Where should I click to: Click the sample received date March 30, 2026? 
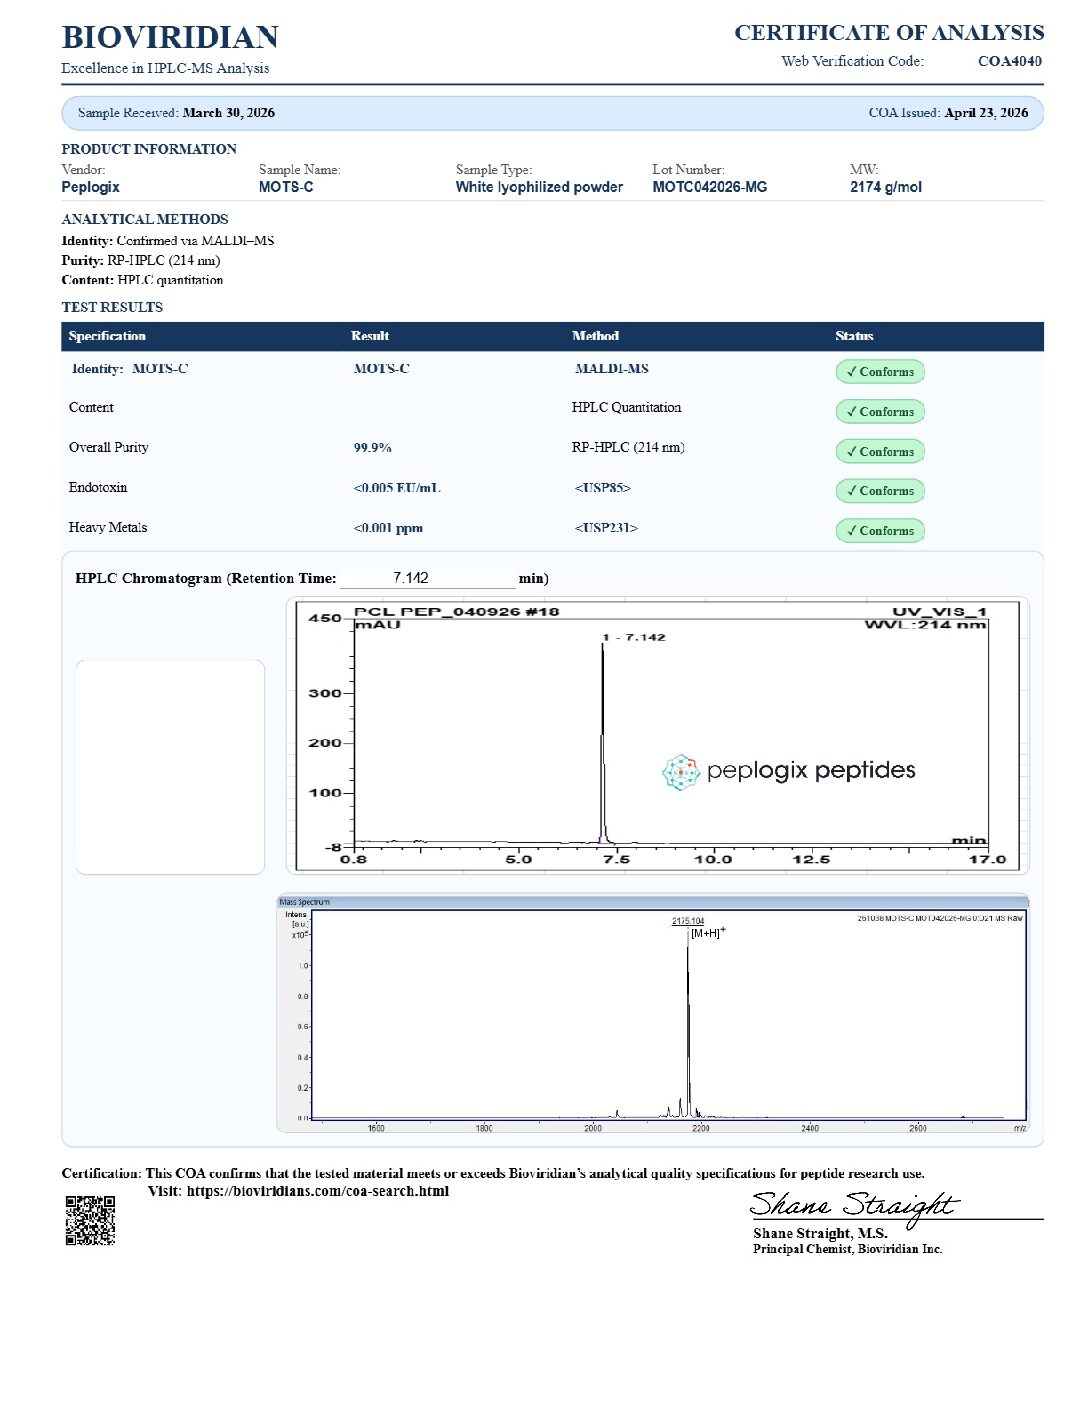229,113
